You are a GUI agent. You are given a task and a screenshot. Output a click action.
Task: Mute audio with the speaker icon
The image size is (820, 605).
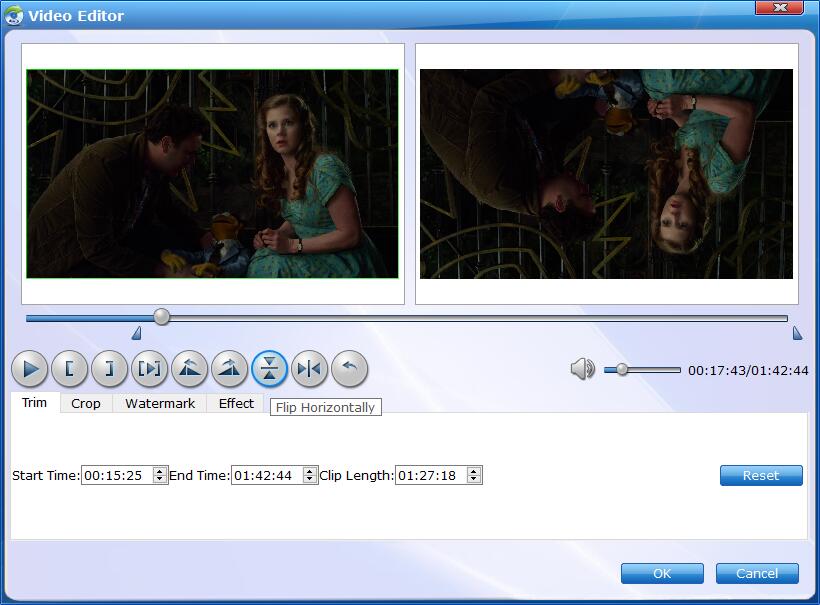point(582,370)
